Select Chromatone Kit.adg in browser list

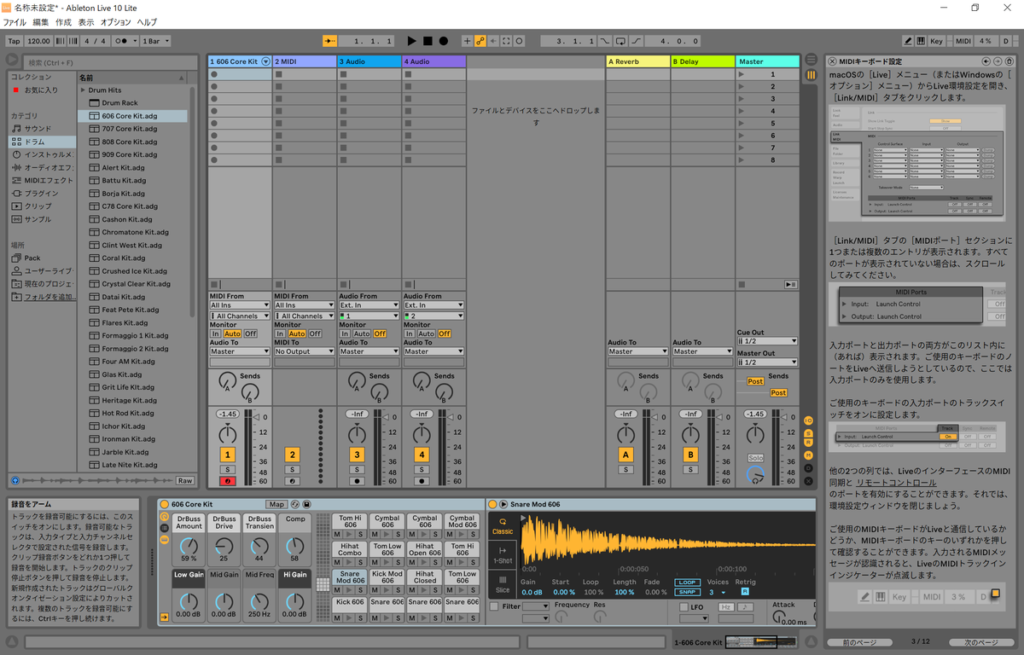[x=135, y=232]
